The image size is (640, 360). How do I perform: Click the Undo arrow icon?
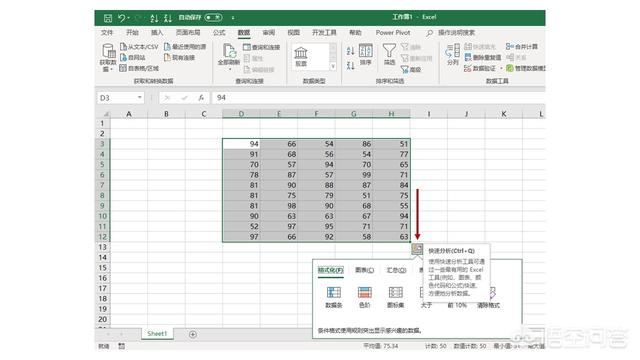122,18
